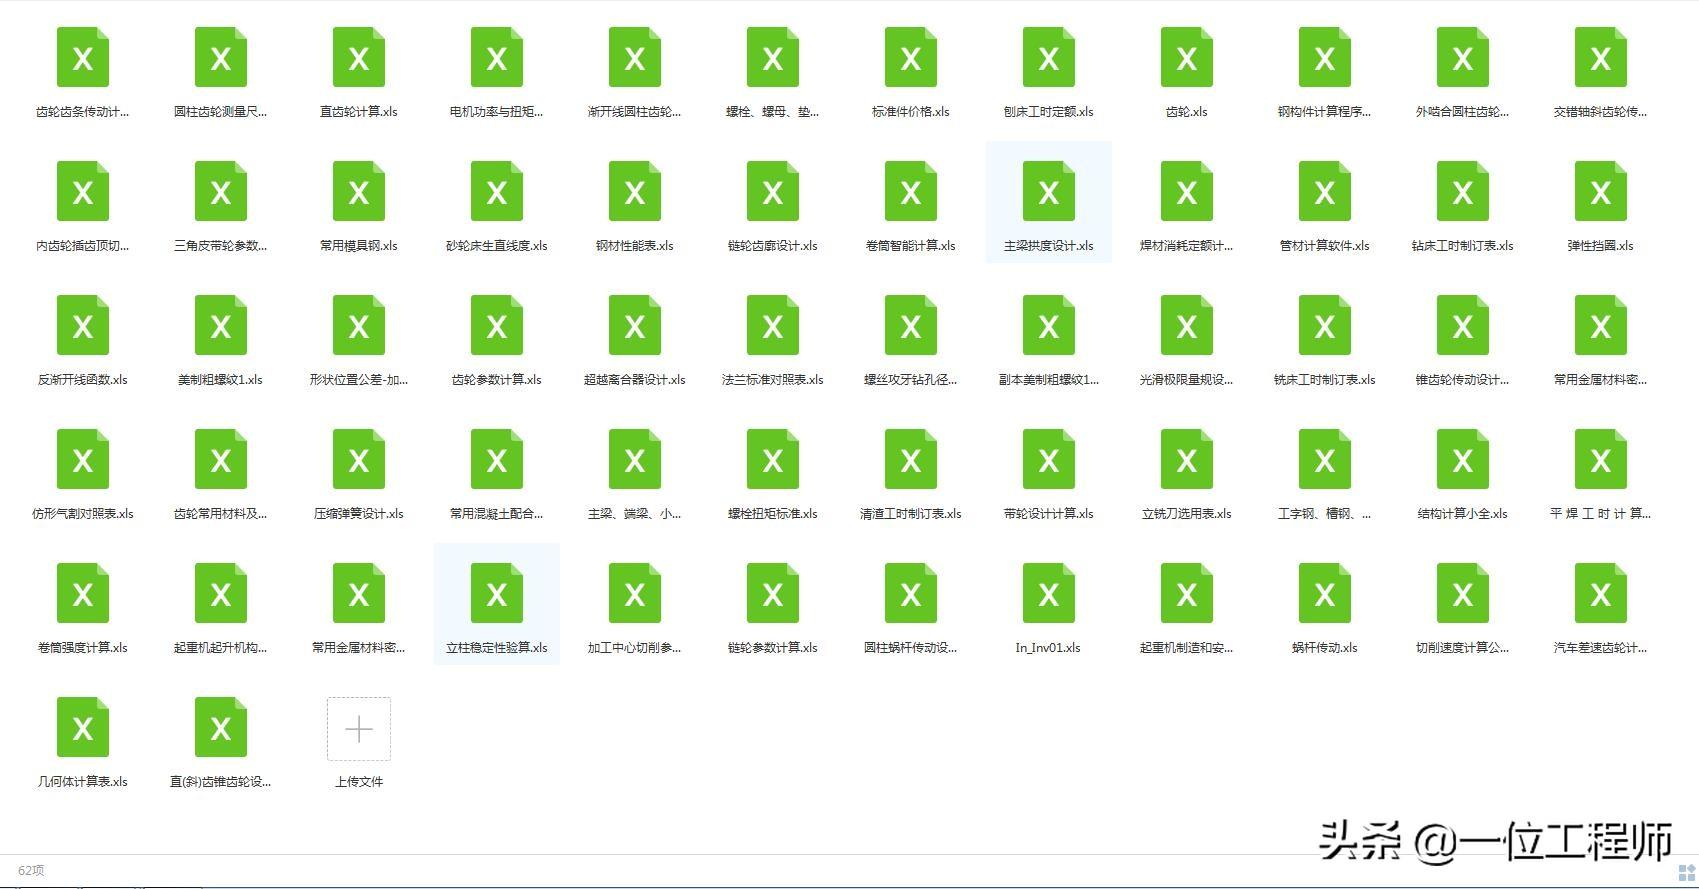1699x889 pixels.
Task: Click the 上传文件 plus upload box
Action: pyautogui.click(x=359, y=729)
